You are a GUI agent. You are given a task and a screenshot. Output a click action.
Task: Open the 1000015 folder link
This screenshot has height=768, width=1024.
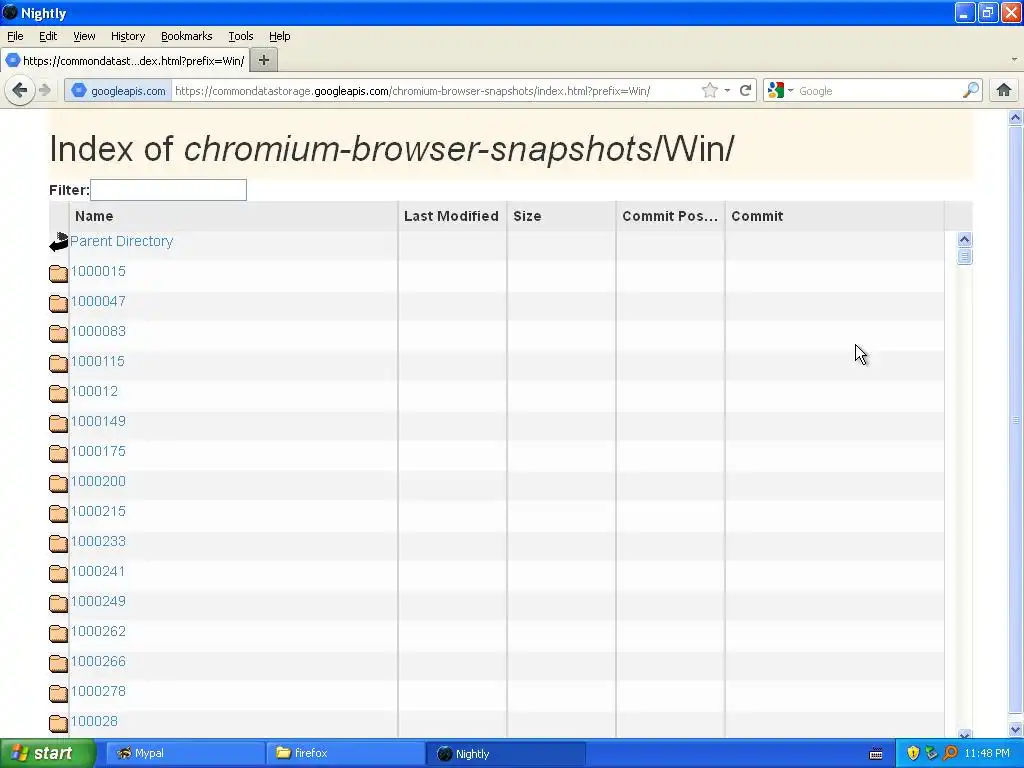pos(98,271)
